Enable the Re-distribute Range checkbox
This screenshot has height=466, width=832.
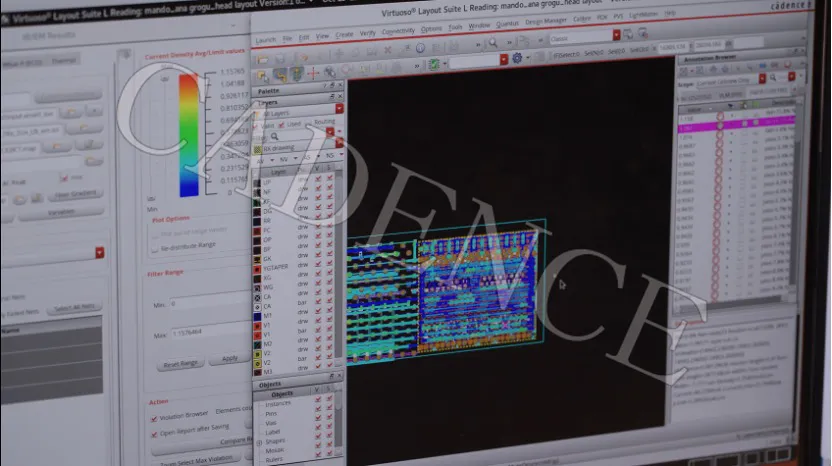tap(155, 249)
